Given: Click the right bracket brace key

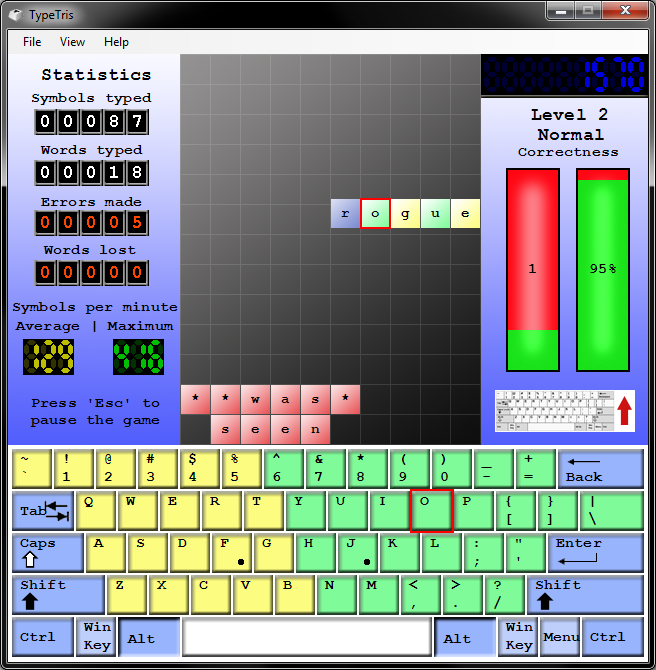Looking at the screenshot, I should pyautogui.click(x=557, y=511).
